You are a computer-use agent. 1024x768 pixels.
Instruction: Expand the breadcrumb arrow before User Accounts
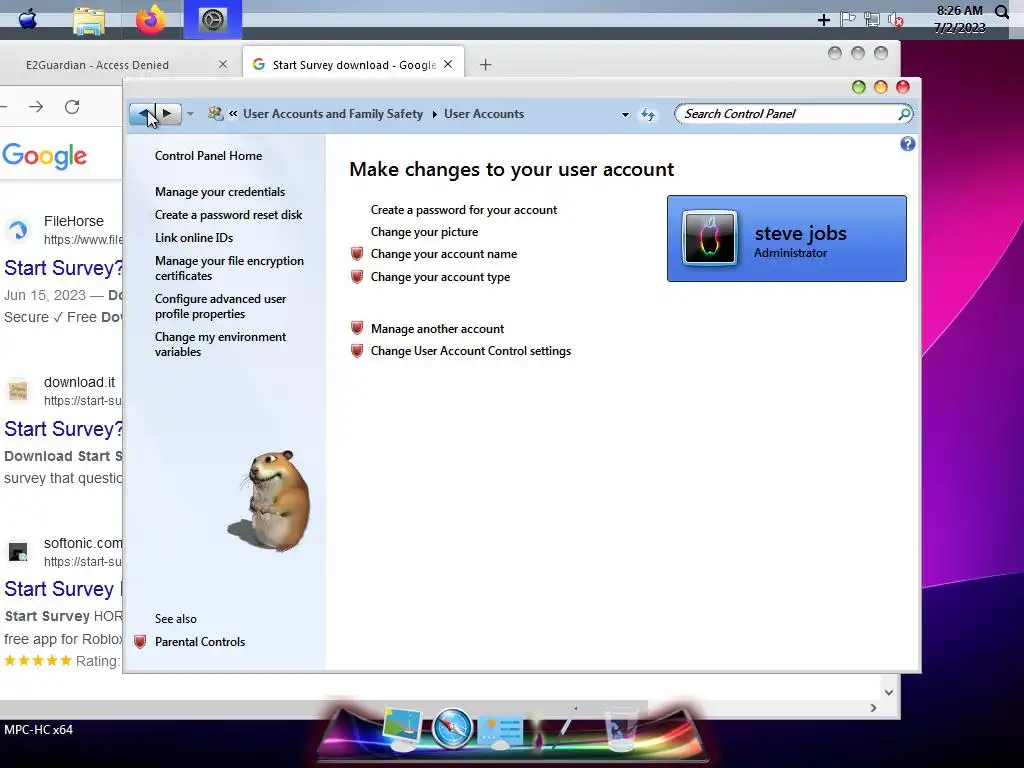point(434,114)
